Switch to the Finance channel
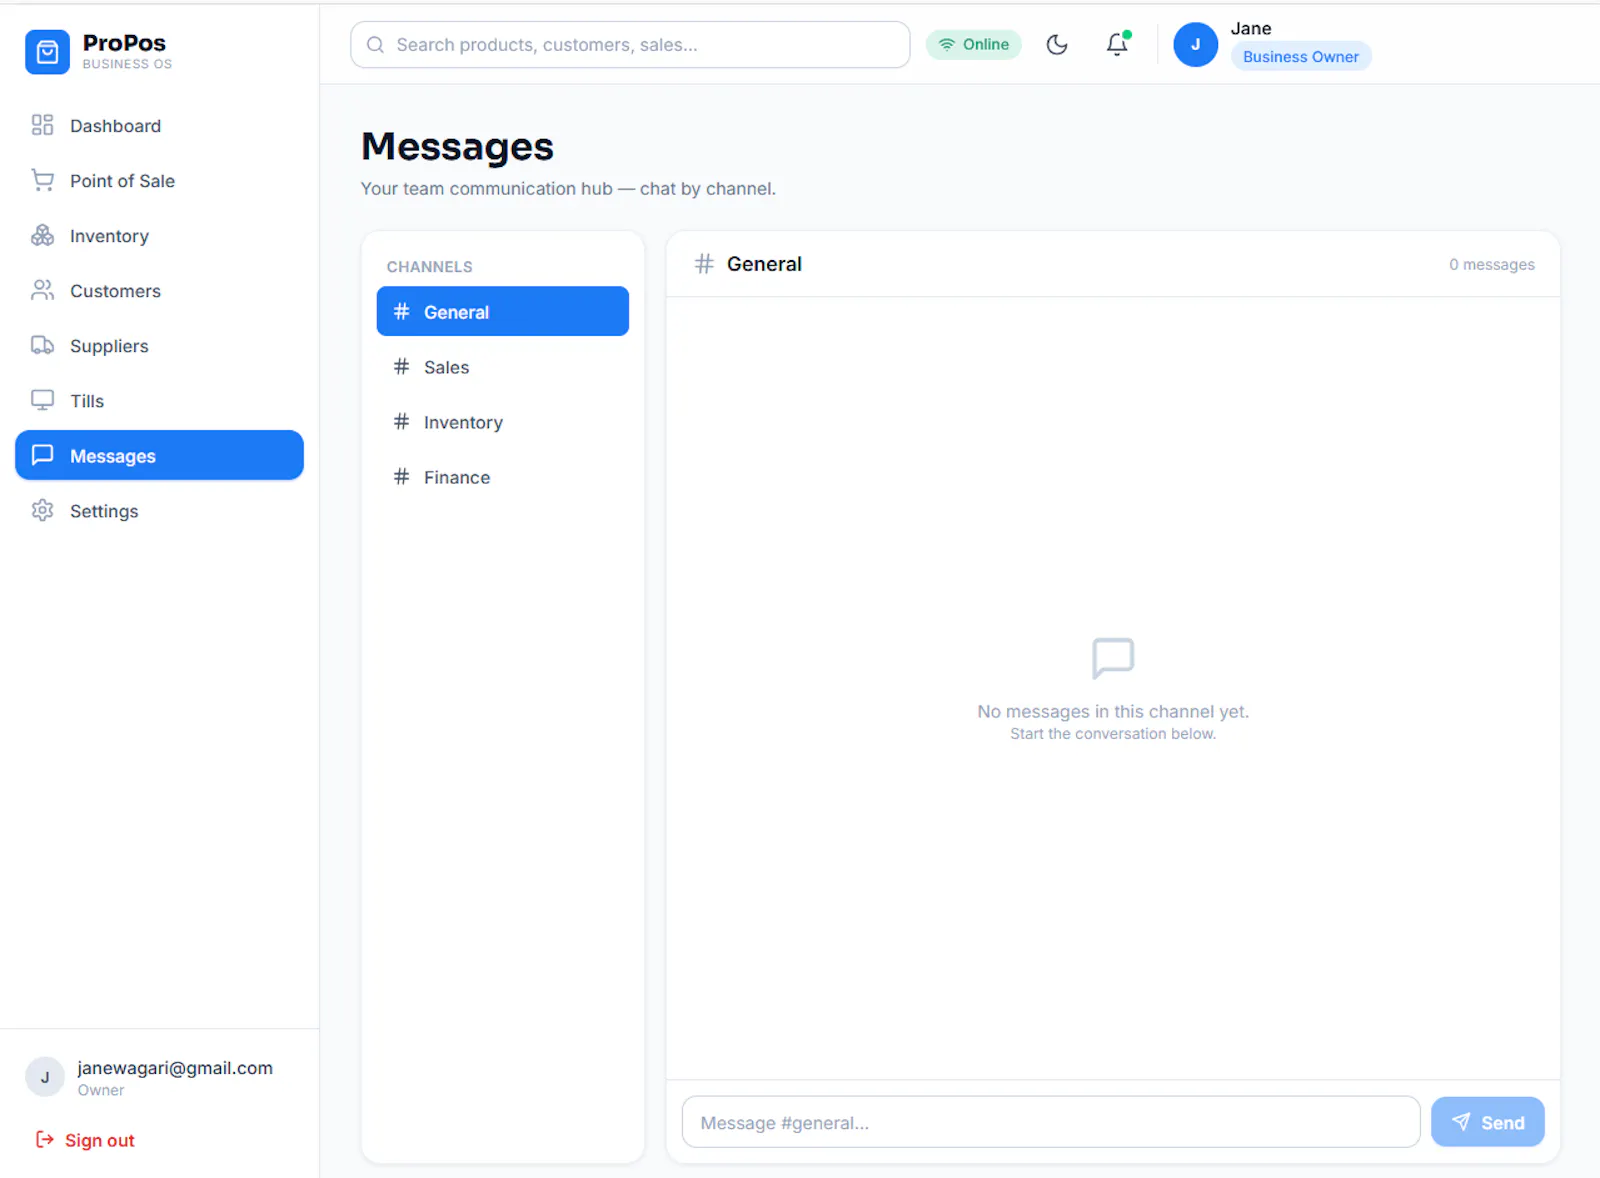1600x1178 pixels. point(503,477)
